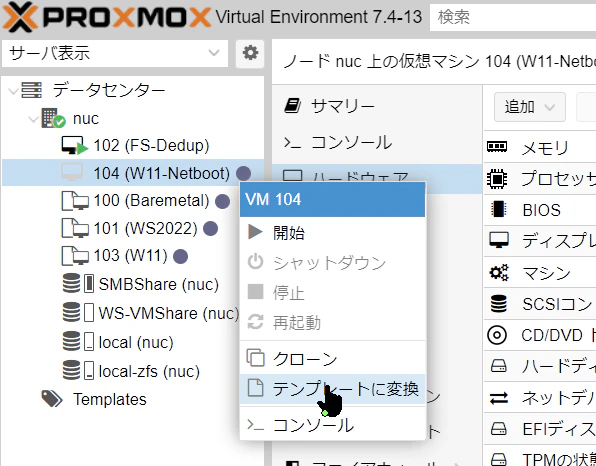596x466 pixels.
Task: Click the template icon for 101 (WS2022)
Action: [x=74, y=228]
